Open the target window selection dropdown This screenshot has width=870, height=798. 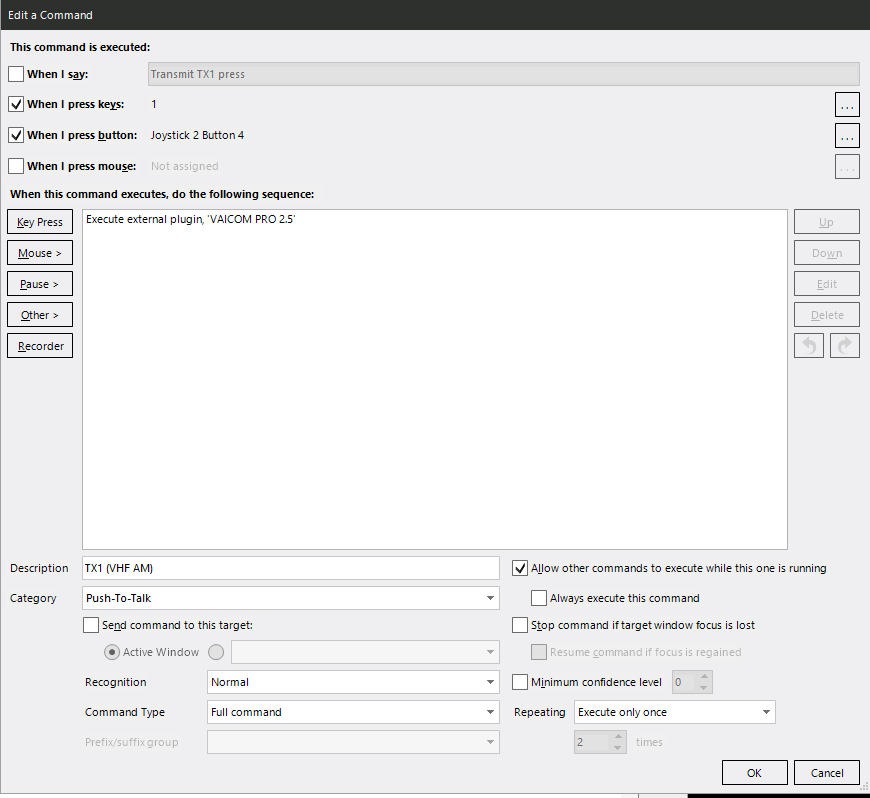365,652
